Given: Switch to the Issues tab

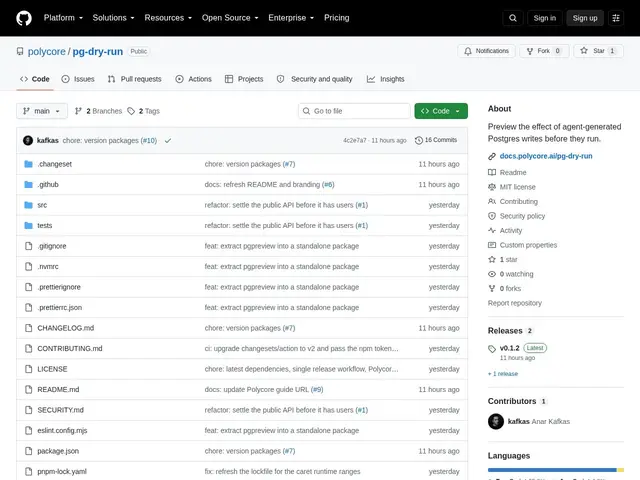Looking at the screenshot, I should coord(78,79).
